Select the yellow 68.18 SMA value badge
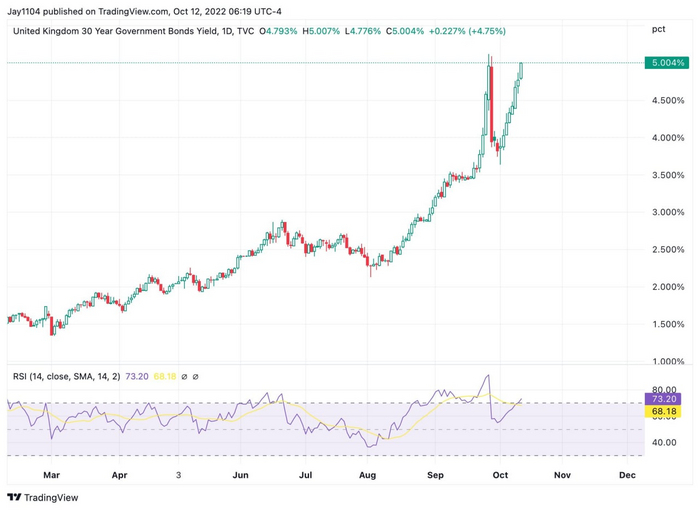This screenshot has width=700, height=510. (663, 411)
